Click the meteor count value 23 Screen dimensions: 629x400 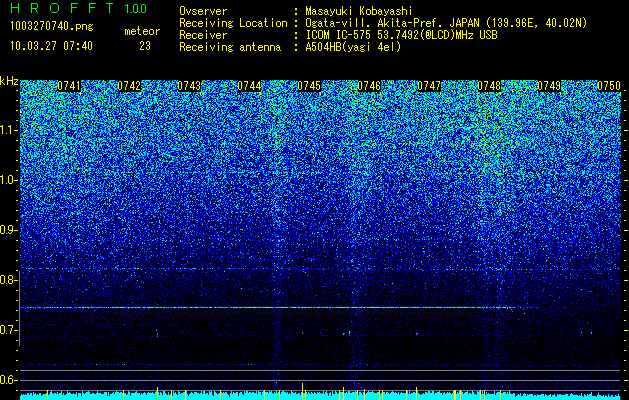[x=145, y=46]
